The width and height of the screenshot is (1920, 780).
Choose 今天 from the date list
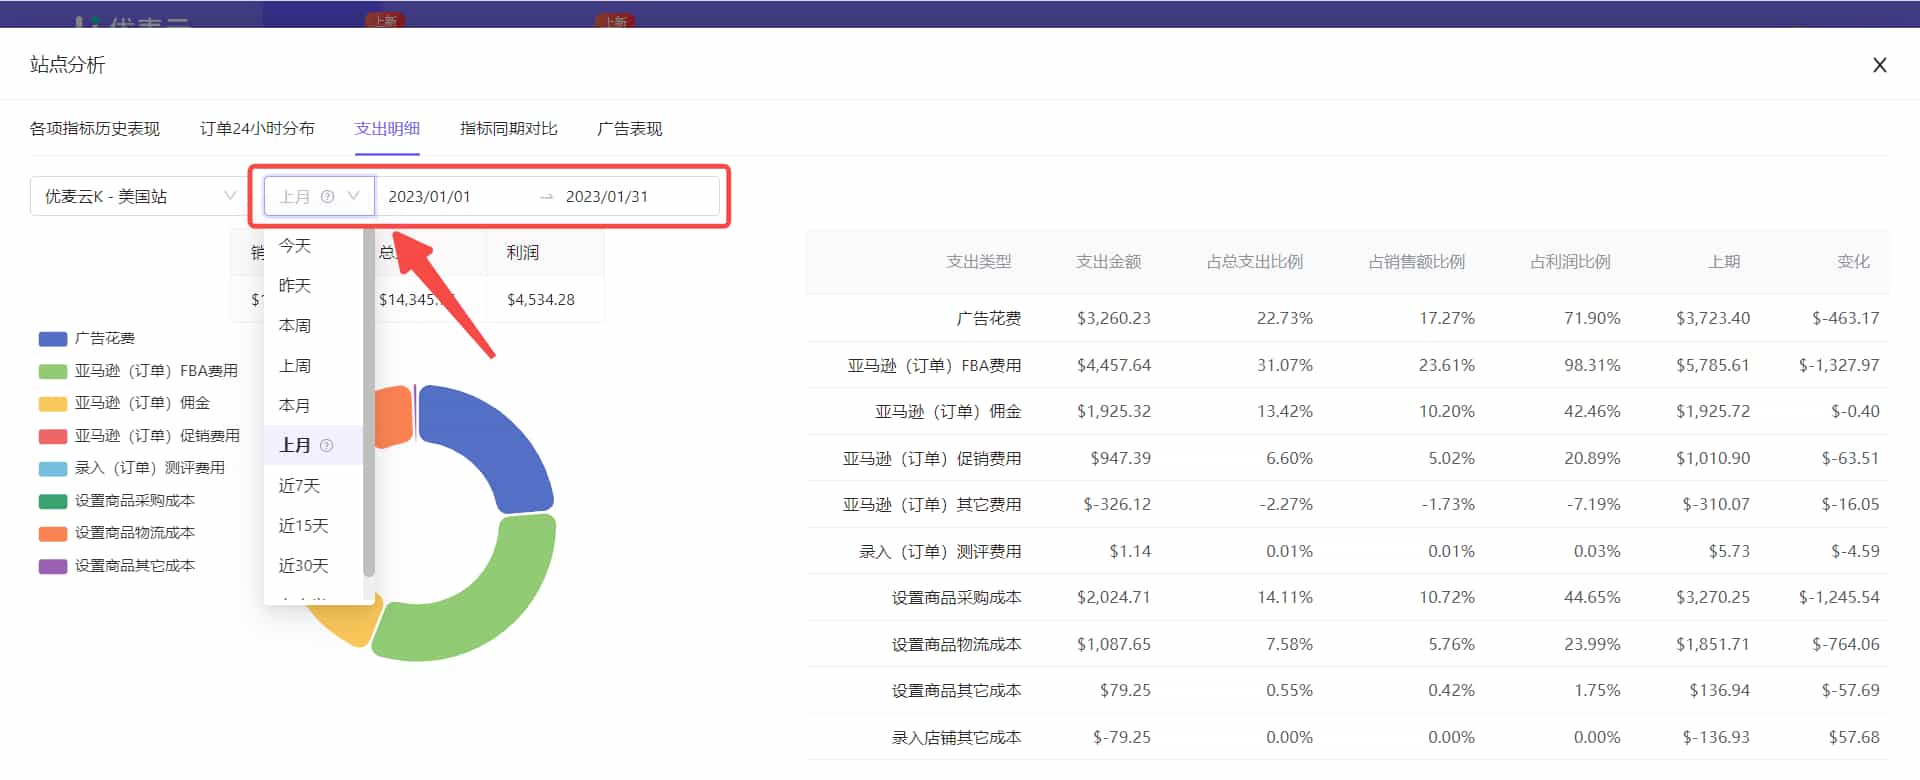(313, 246)
